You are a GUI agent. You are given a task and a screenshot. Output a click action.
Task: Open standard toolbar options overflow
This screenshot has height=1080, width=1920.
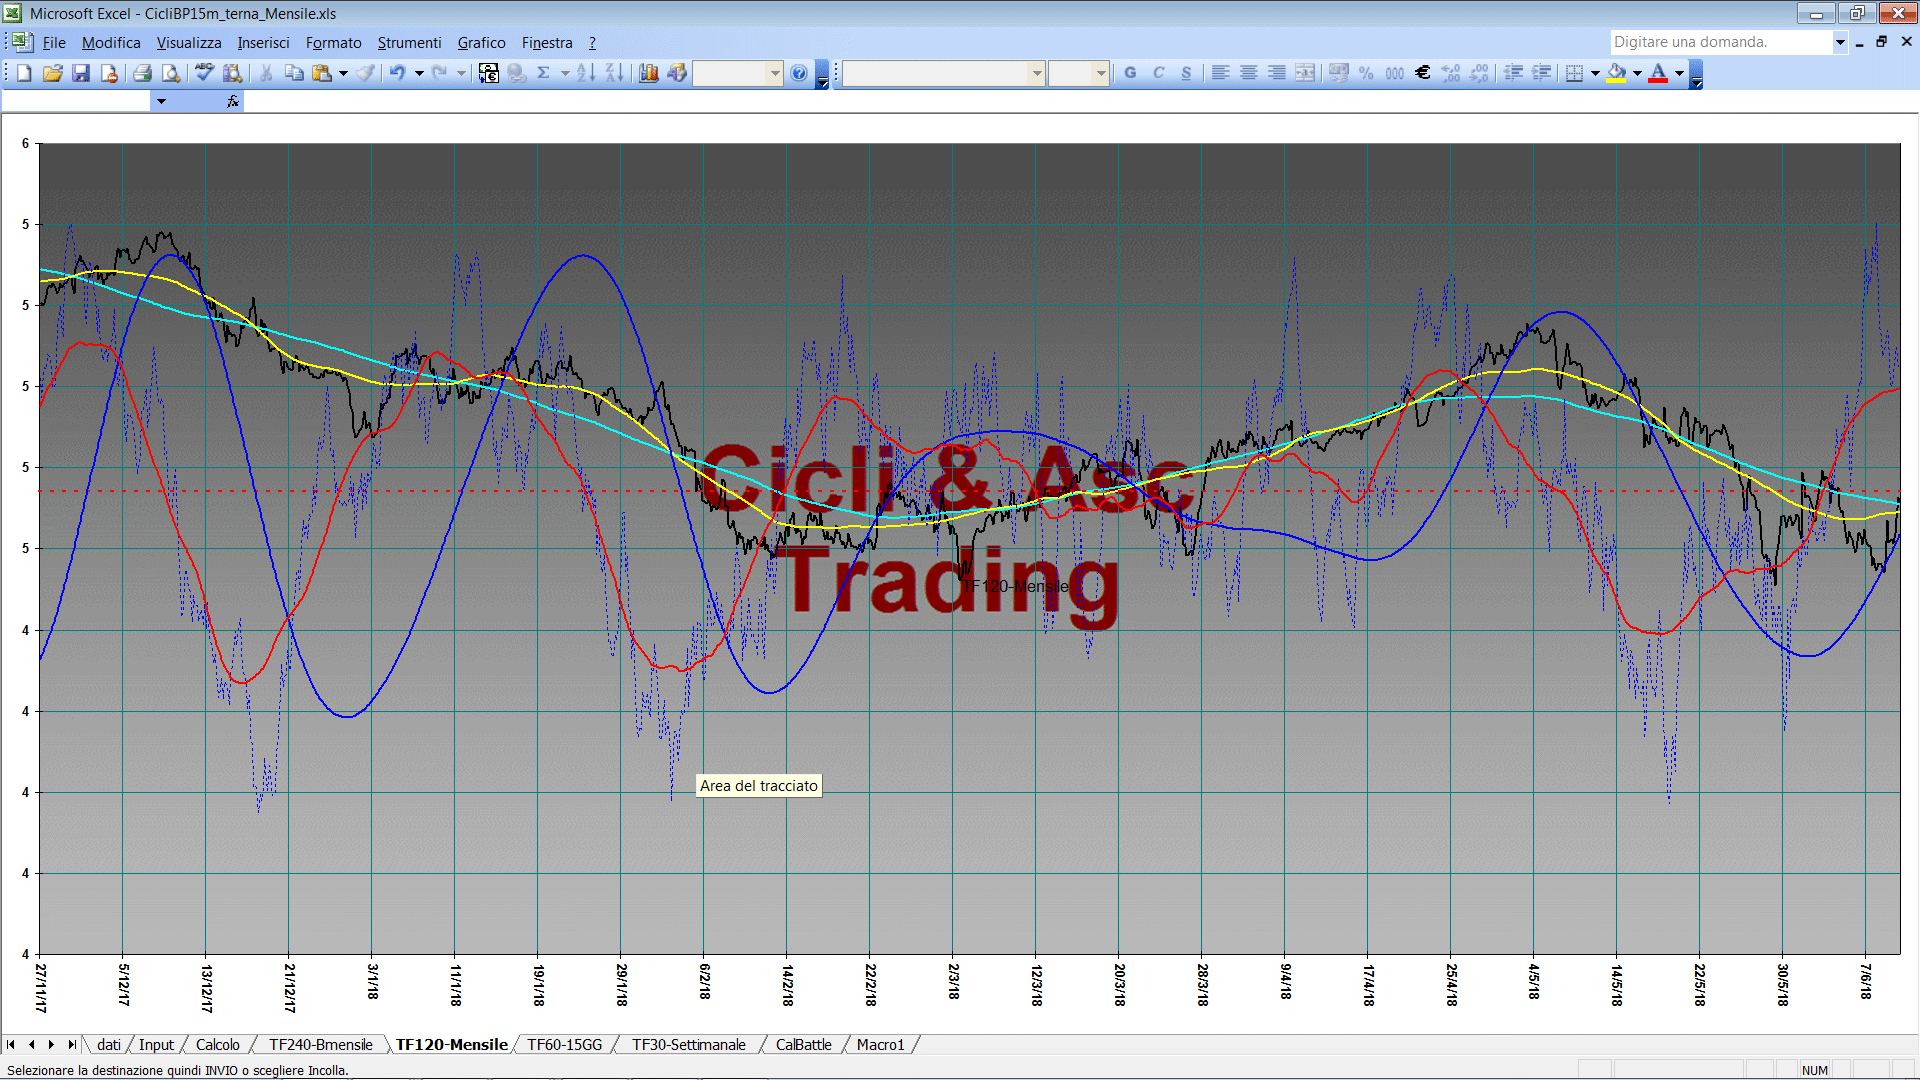[822, 74]
